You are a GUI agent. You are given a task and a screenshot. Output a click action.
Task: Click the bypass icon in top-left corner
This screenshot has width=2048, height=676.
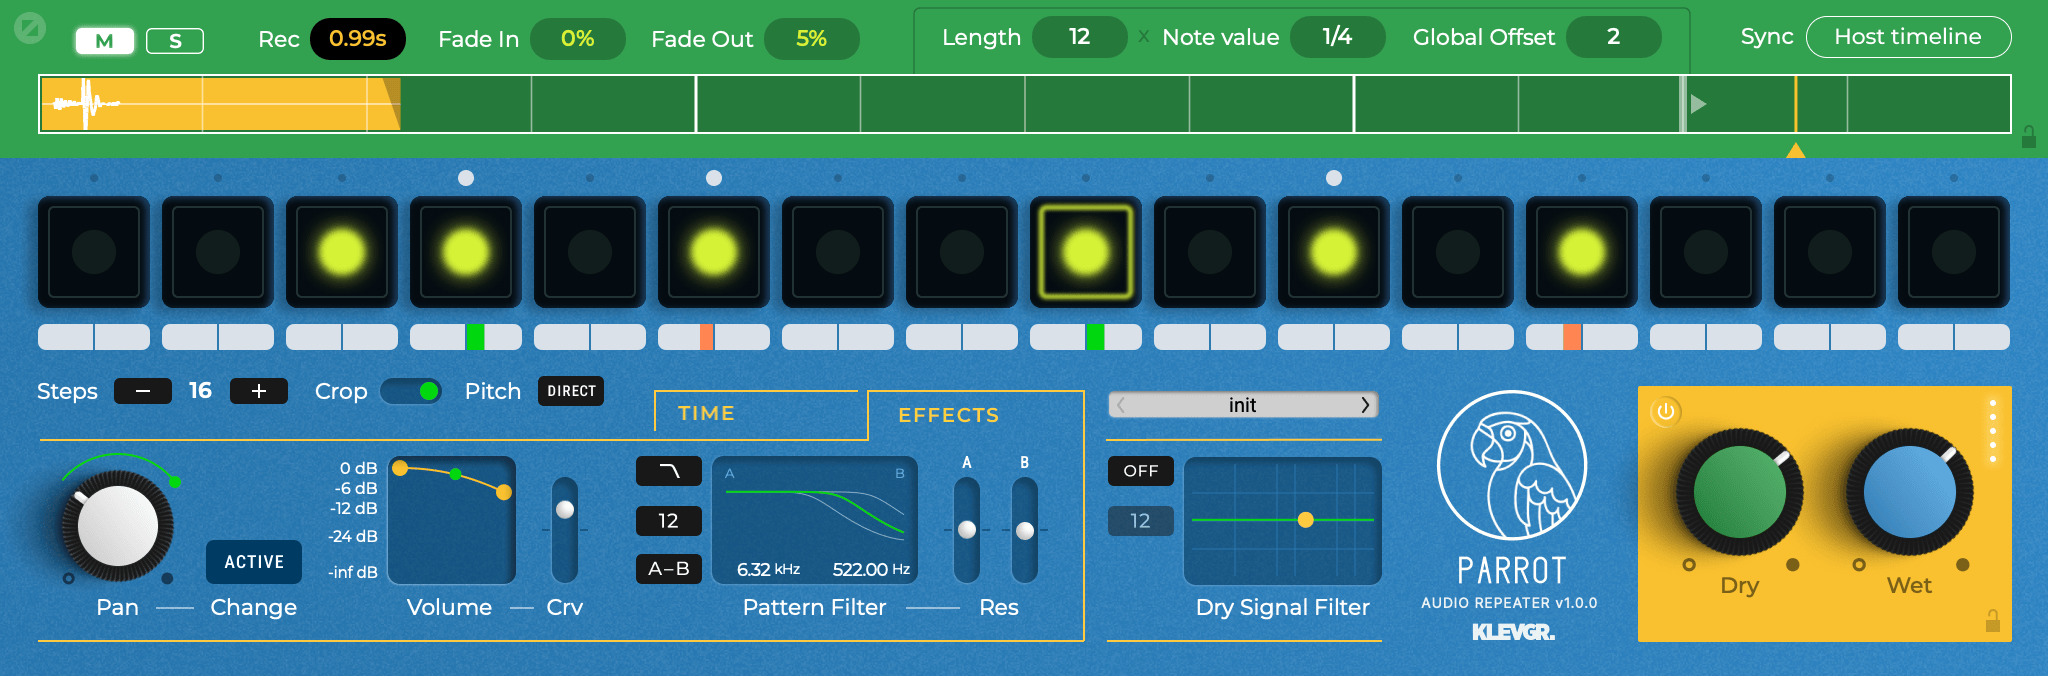pyautogui.click(x=30, y=28)
